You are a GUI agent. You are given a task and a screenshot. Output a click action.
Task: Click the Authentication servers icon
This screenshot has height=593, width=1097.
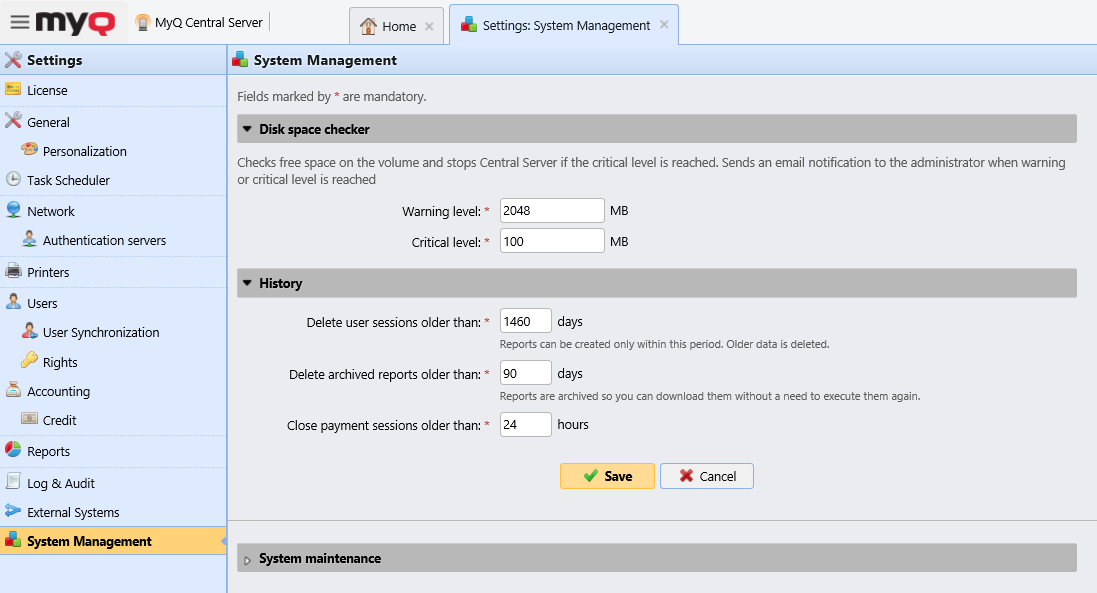click(30, 240)
